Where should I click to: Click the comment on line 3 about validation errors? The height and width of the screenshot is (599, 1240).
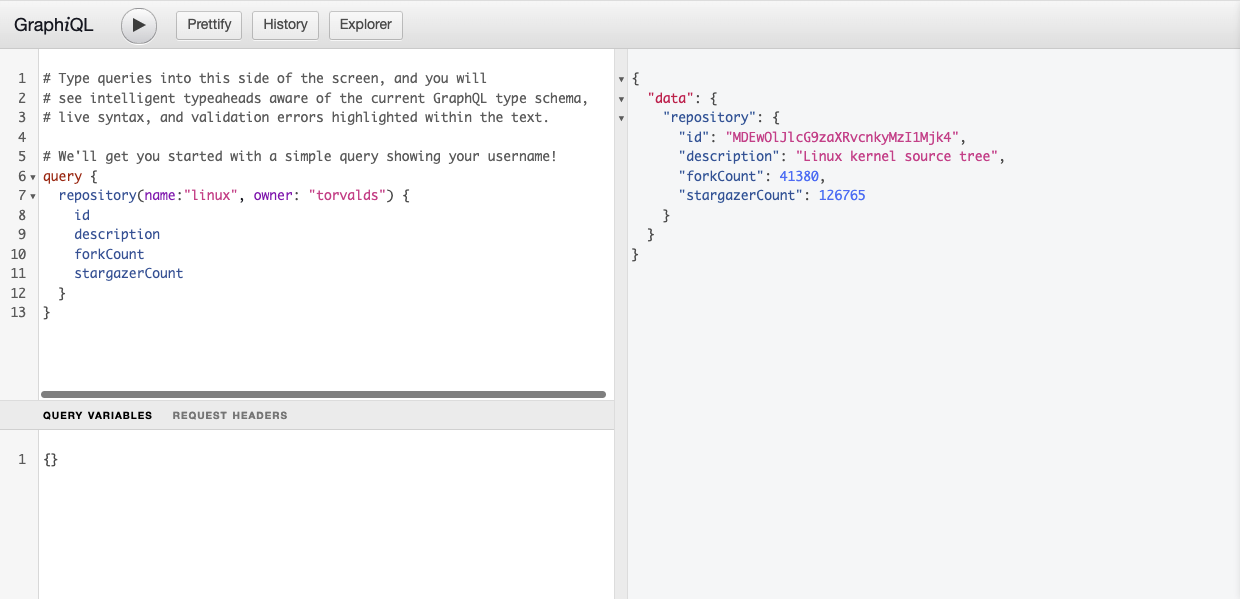[296, 117]
